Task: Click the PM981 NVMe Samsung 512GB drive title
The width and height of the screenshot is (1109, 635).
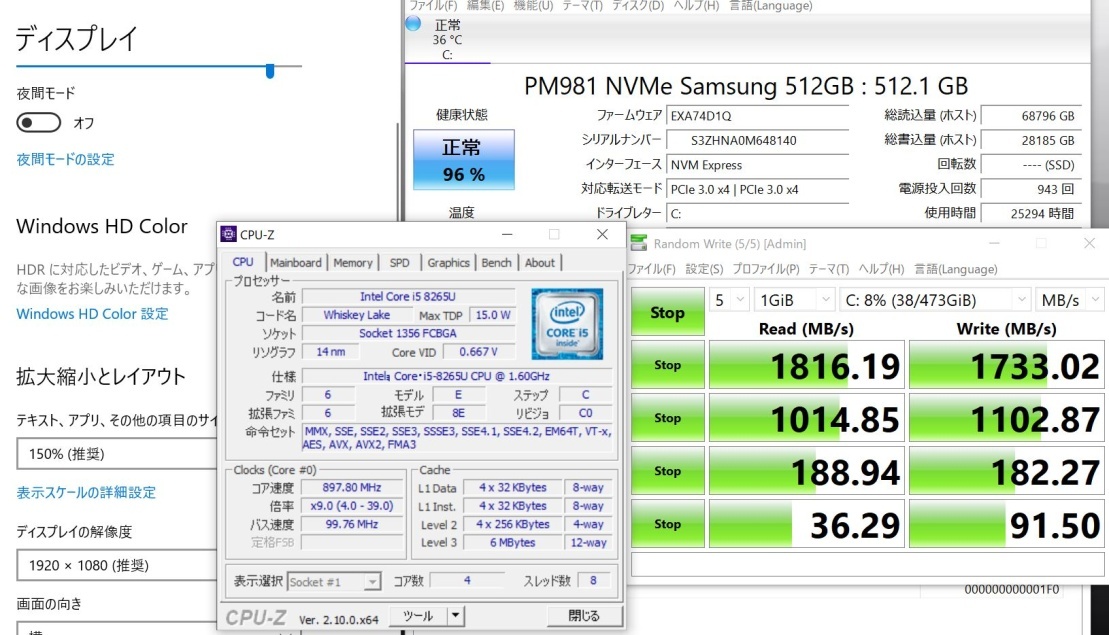Action: (745, 86)
